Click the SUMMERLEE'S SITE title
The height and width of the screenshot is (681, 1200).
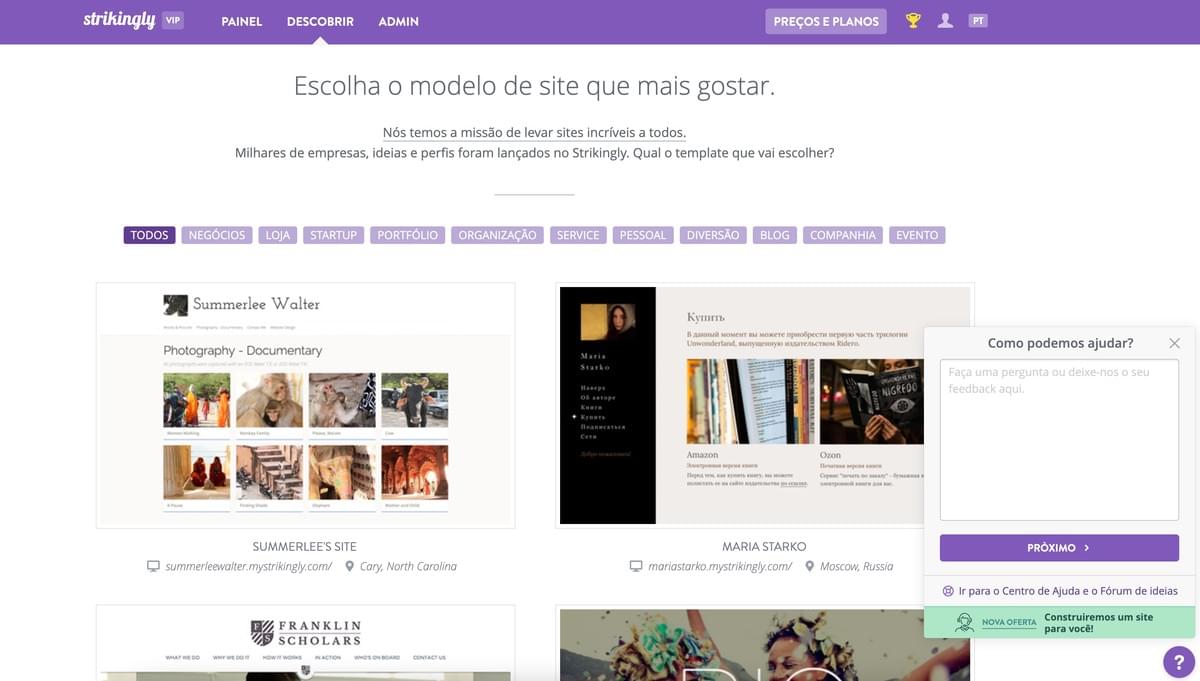pos(305,546)
